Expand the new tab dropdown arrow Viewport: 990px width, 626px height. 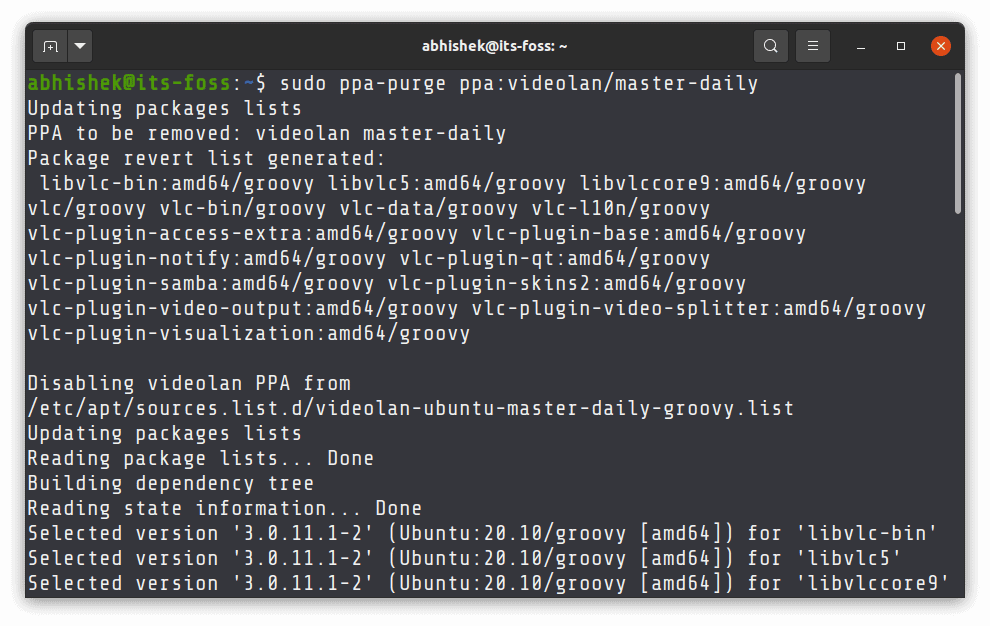tap(80, 46)
